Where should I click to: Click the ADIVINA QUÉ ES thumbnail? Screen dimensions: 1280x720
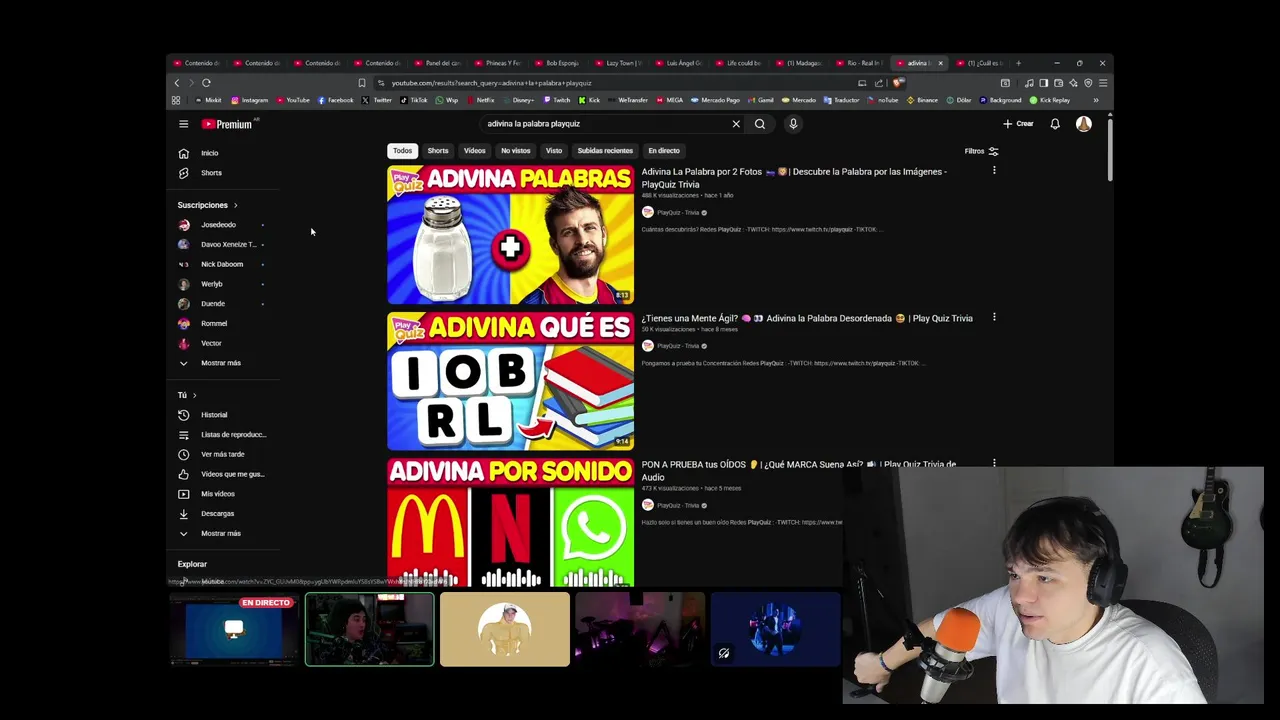tap(510, 381)
